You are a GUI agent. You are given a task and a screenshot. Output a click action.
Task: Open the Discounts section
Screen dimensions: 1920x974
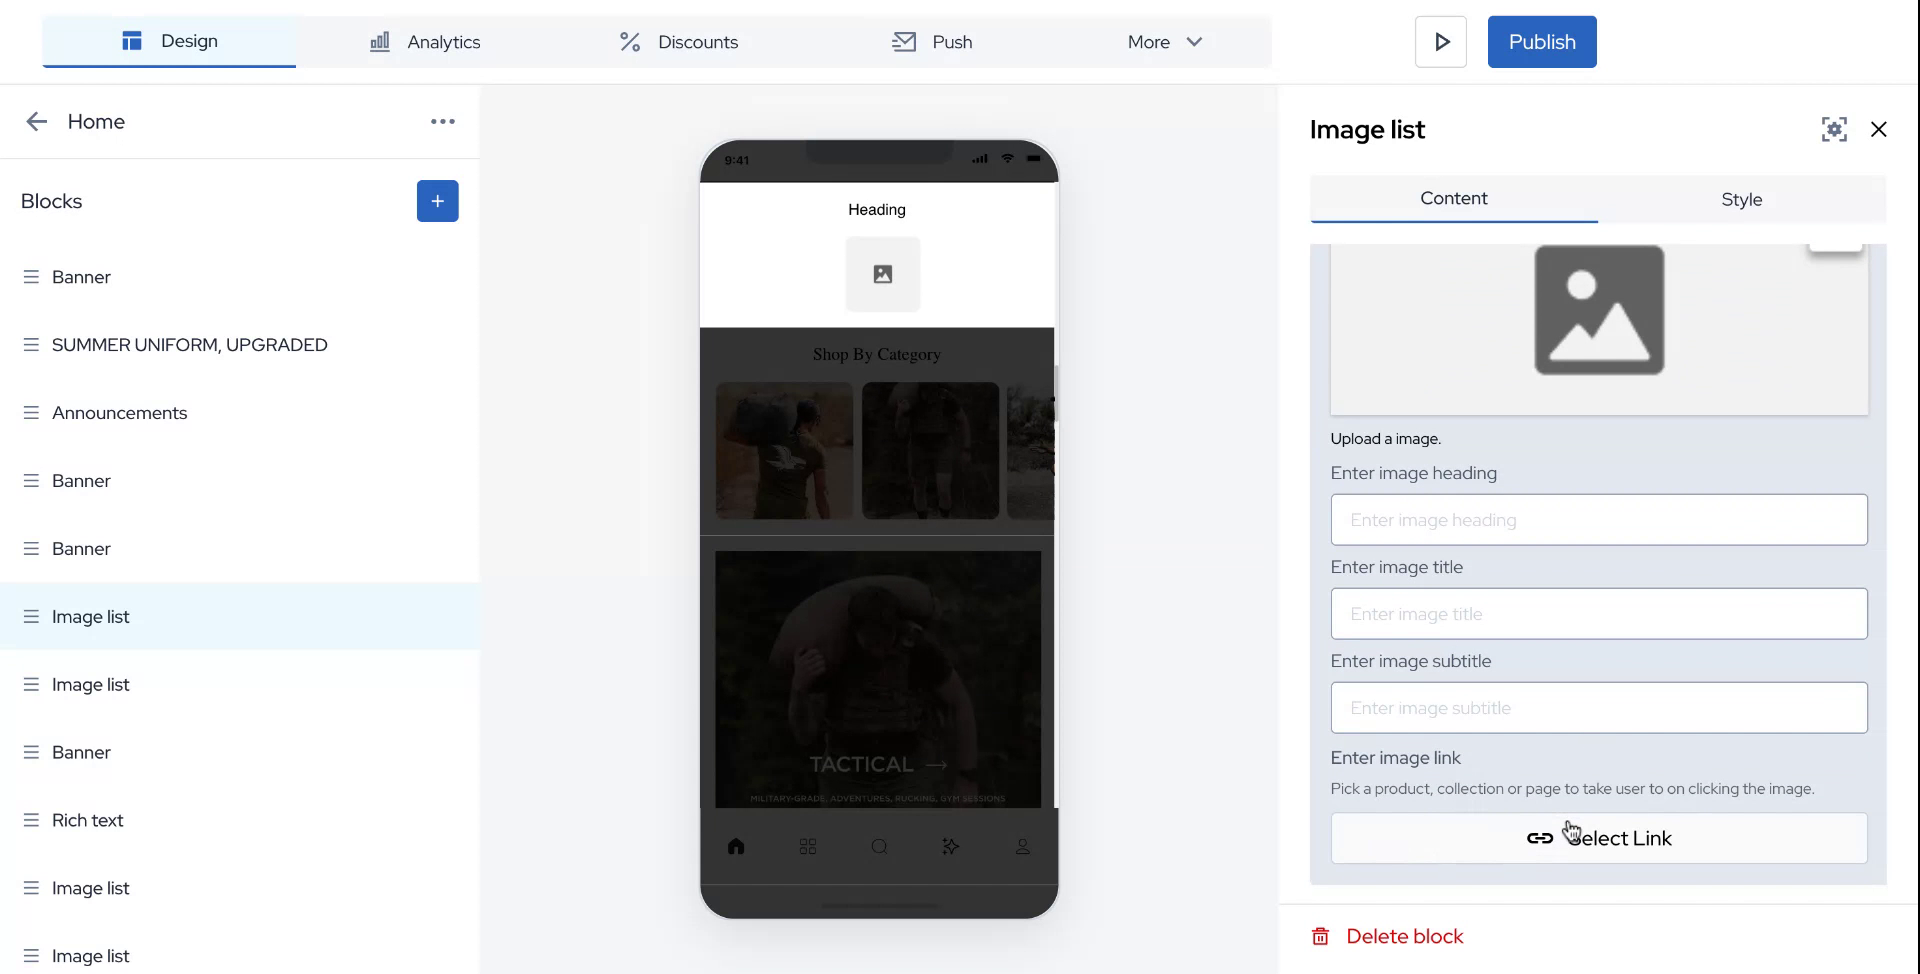click(680, 42)
